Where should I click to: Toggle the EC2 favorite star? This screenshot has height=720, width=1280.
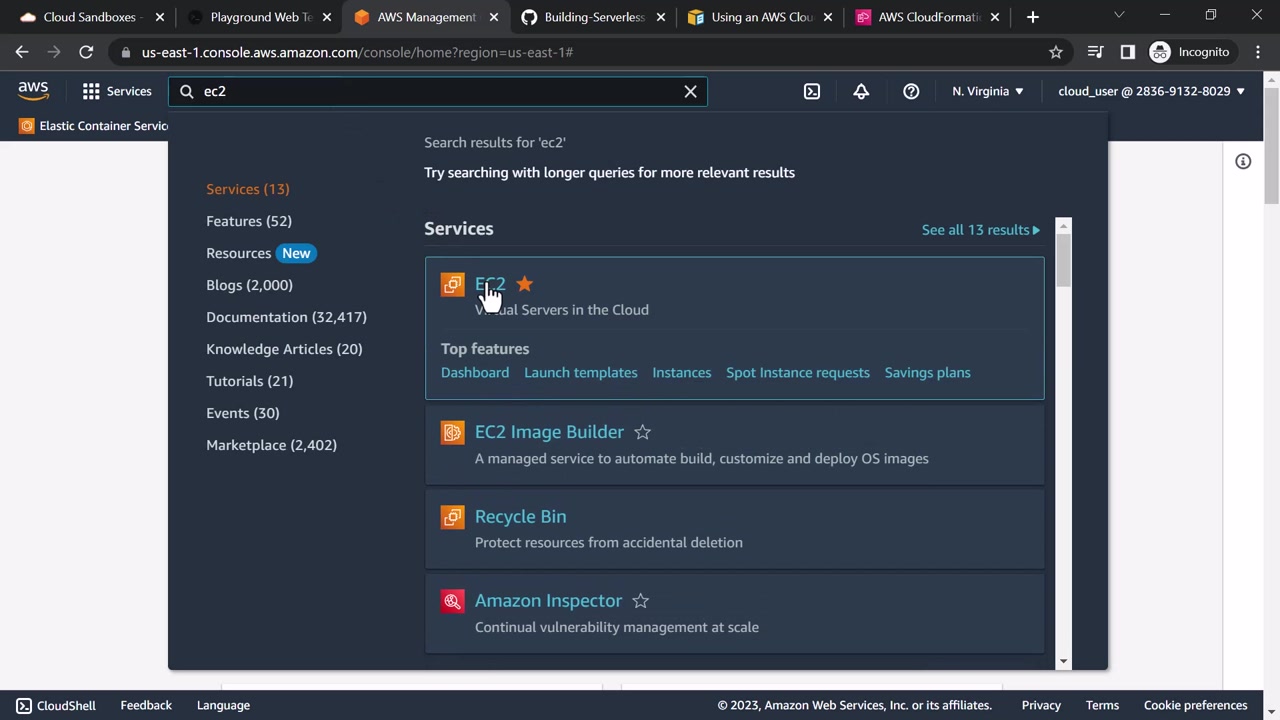pyautogui.click(x=525, y=284)
